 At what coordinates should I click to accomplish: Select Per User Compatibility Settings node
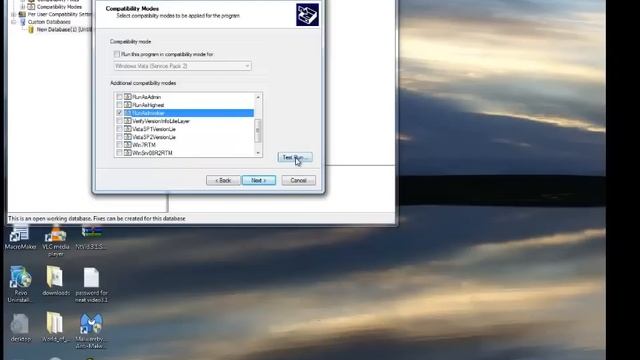60,14
